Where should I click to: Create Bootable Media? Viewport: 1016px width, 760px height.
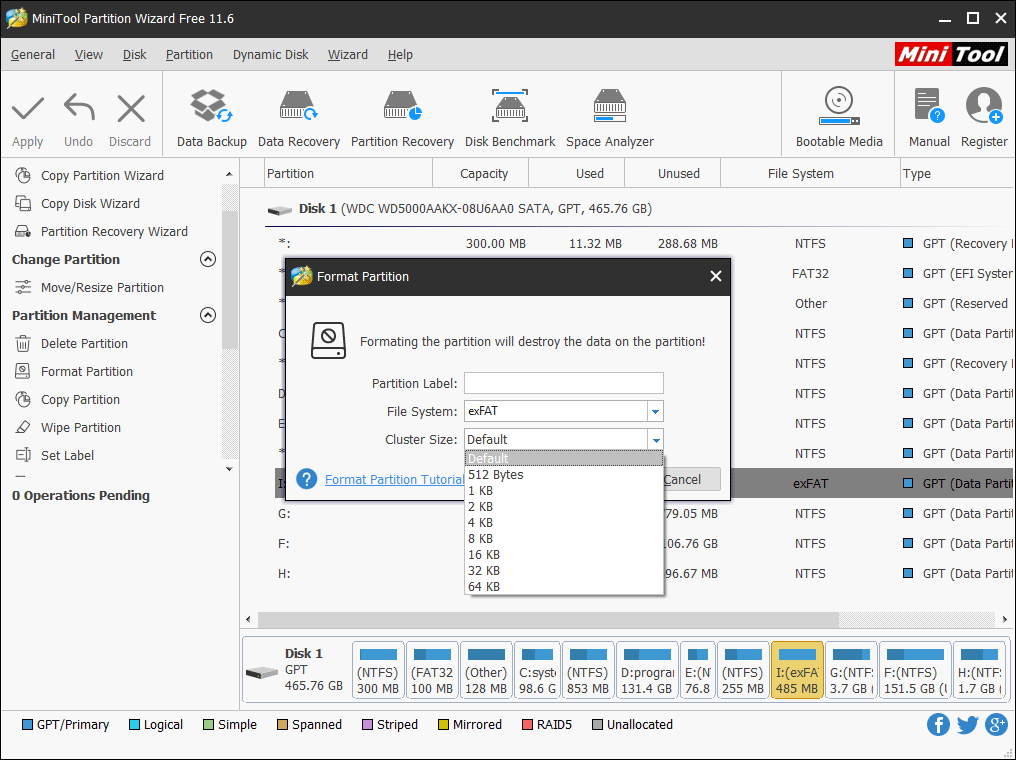pyautogui.click(x=838, y=113)
